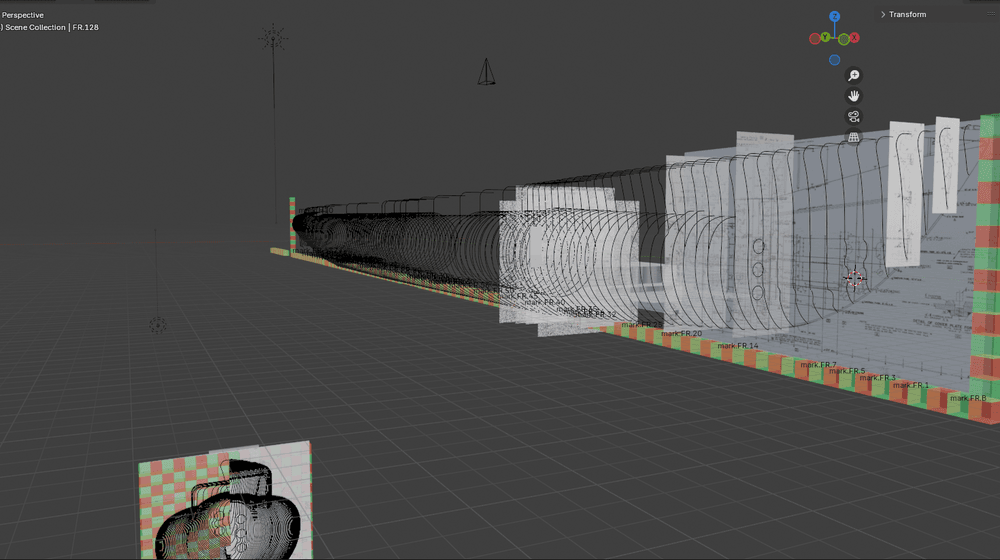
Task: Click the Transform panel drag grip dots
Action: 991,14
